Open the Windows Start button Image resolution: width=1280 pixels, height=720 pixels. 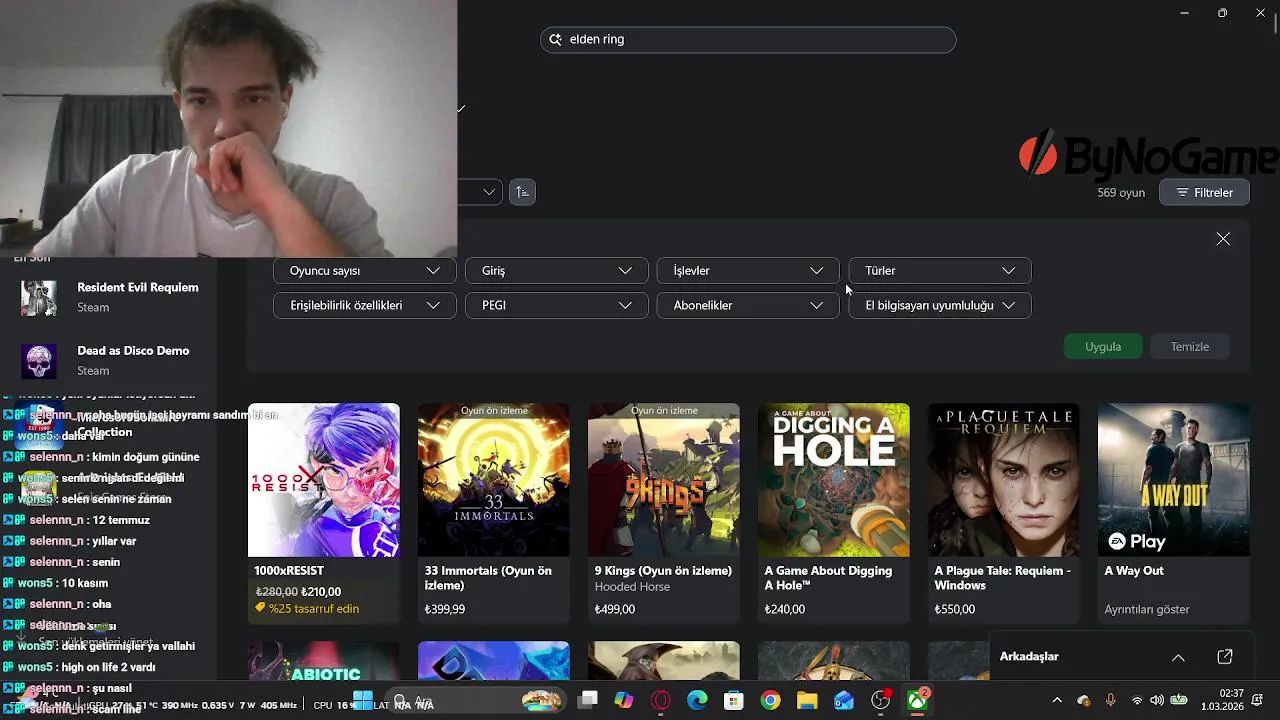[363, 701]
